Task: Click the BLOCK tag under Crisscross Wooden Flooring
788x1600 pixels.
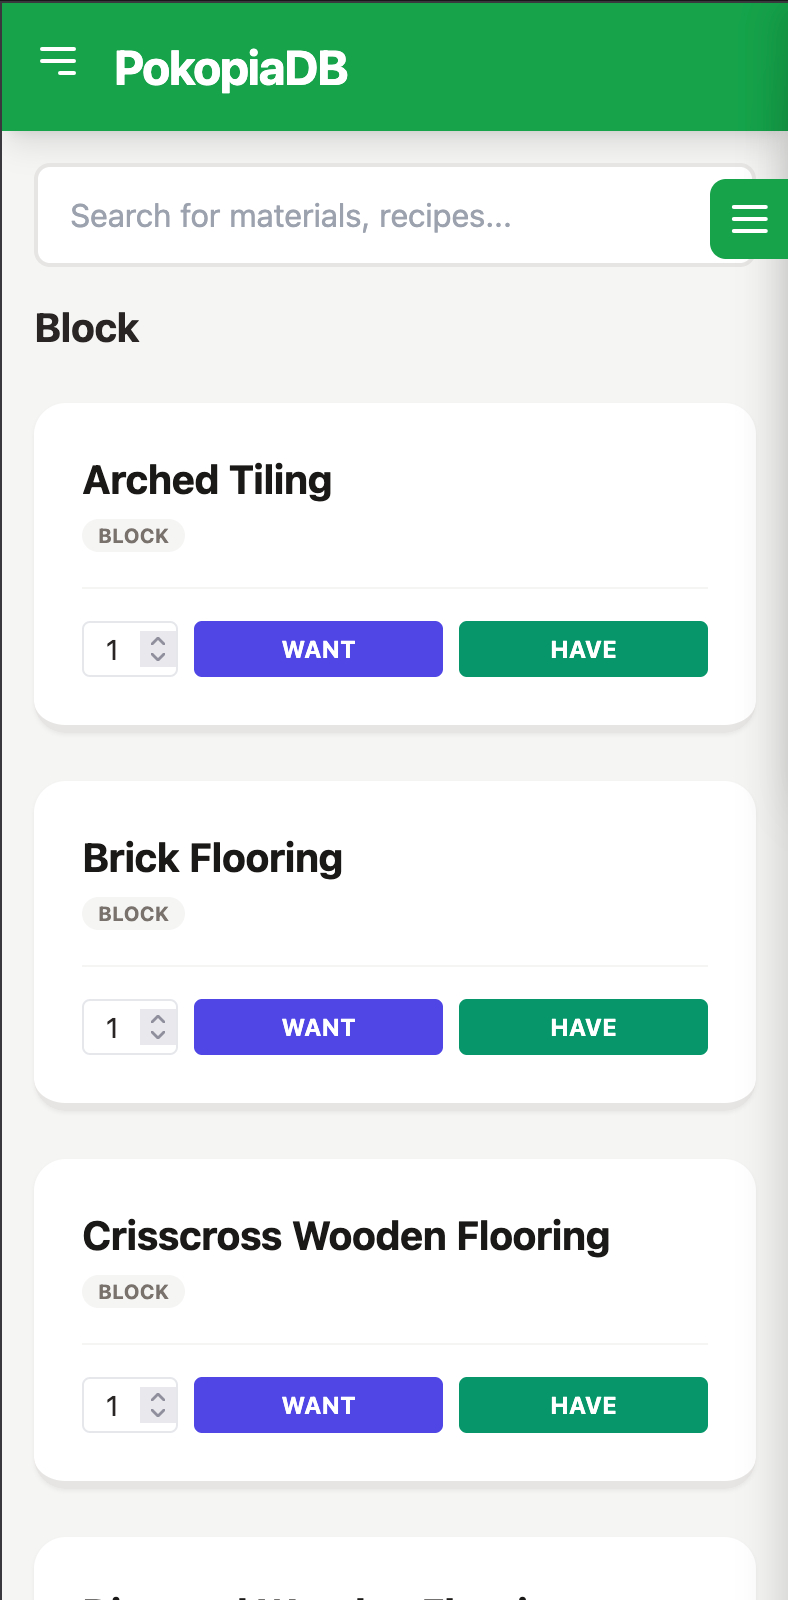Action: pyautogui.click(x=133, y=1292)
